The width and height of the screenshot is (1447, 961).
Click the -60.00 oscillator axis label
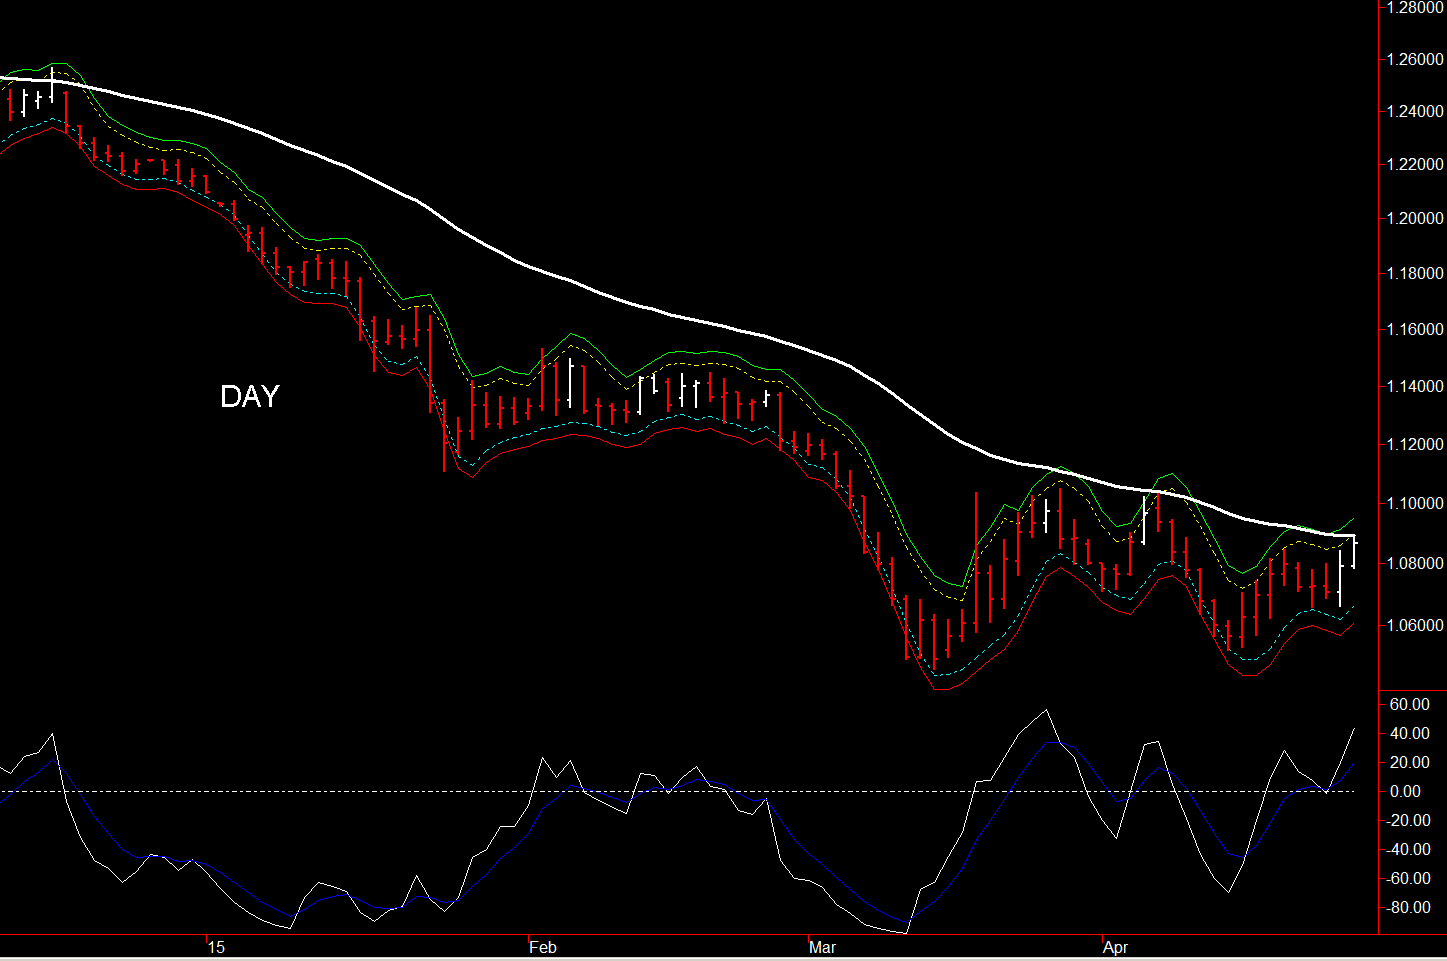(x=1408, y=878)
